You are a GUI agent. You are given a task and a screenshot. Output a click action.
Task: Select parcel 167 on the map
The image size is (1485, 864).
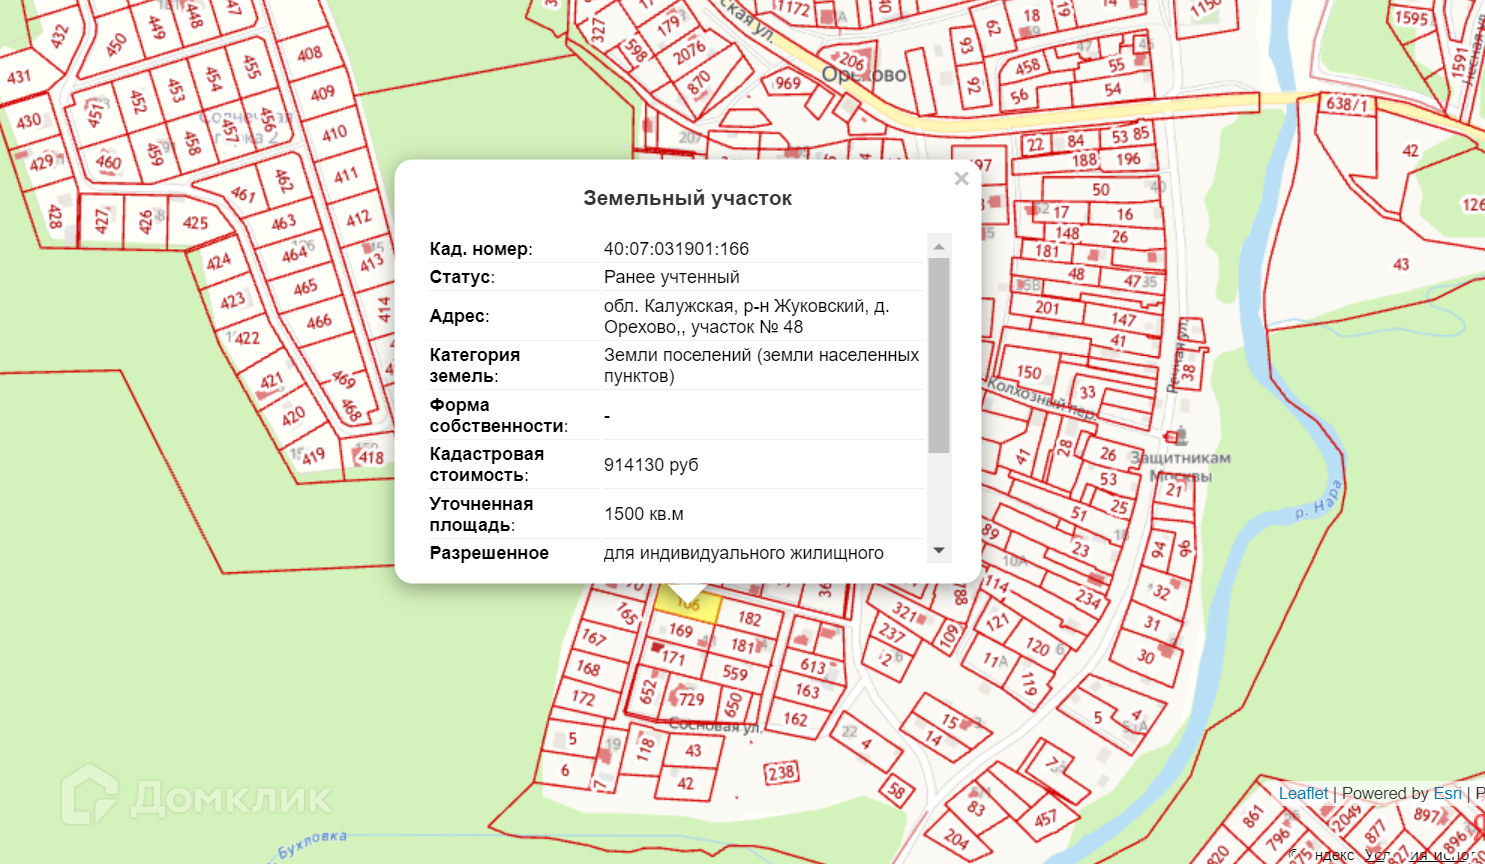pyautogui.click(x=594, y=636)
